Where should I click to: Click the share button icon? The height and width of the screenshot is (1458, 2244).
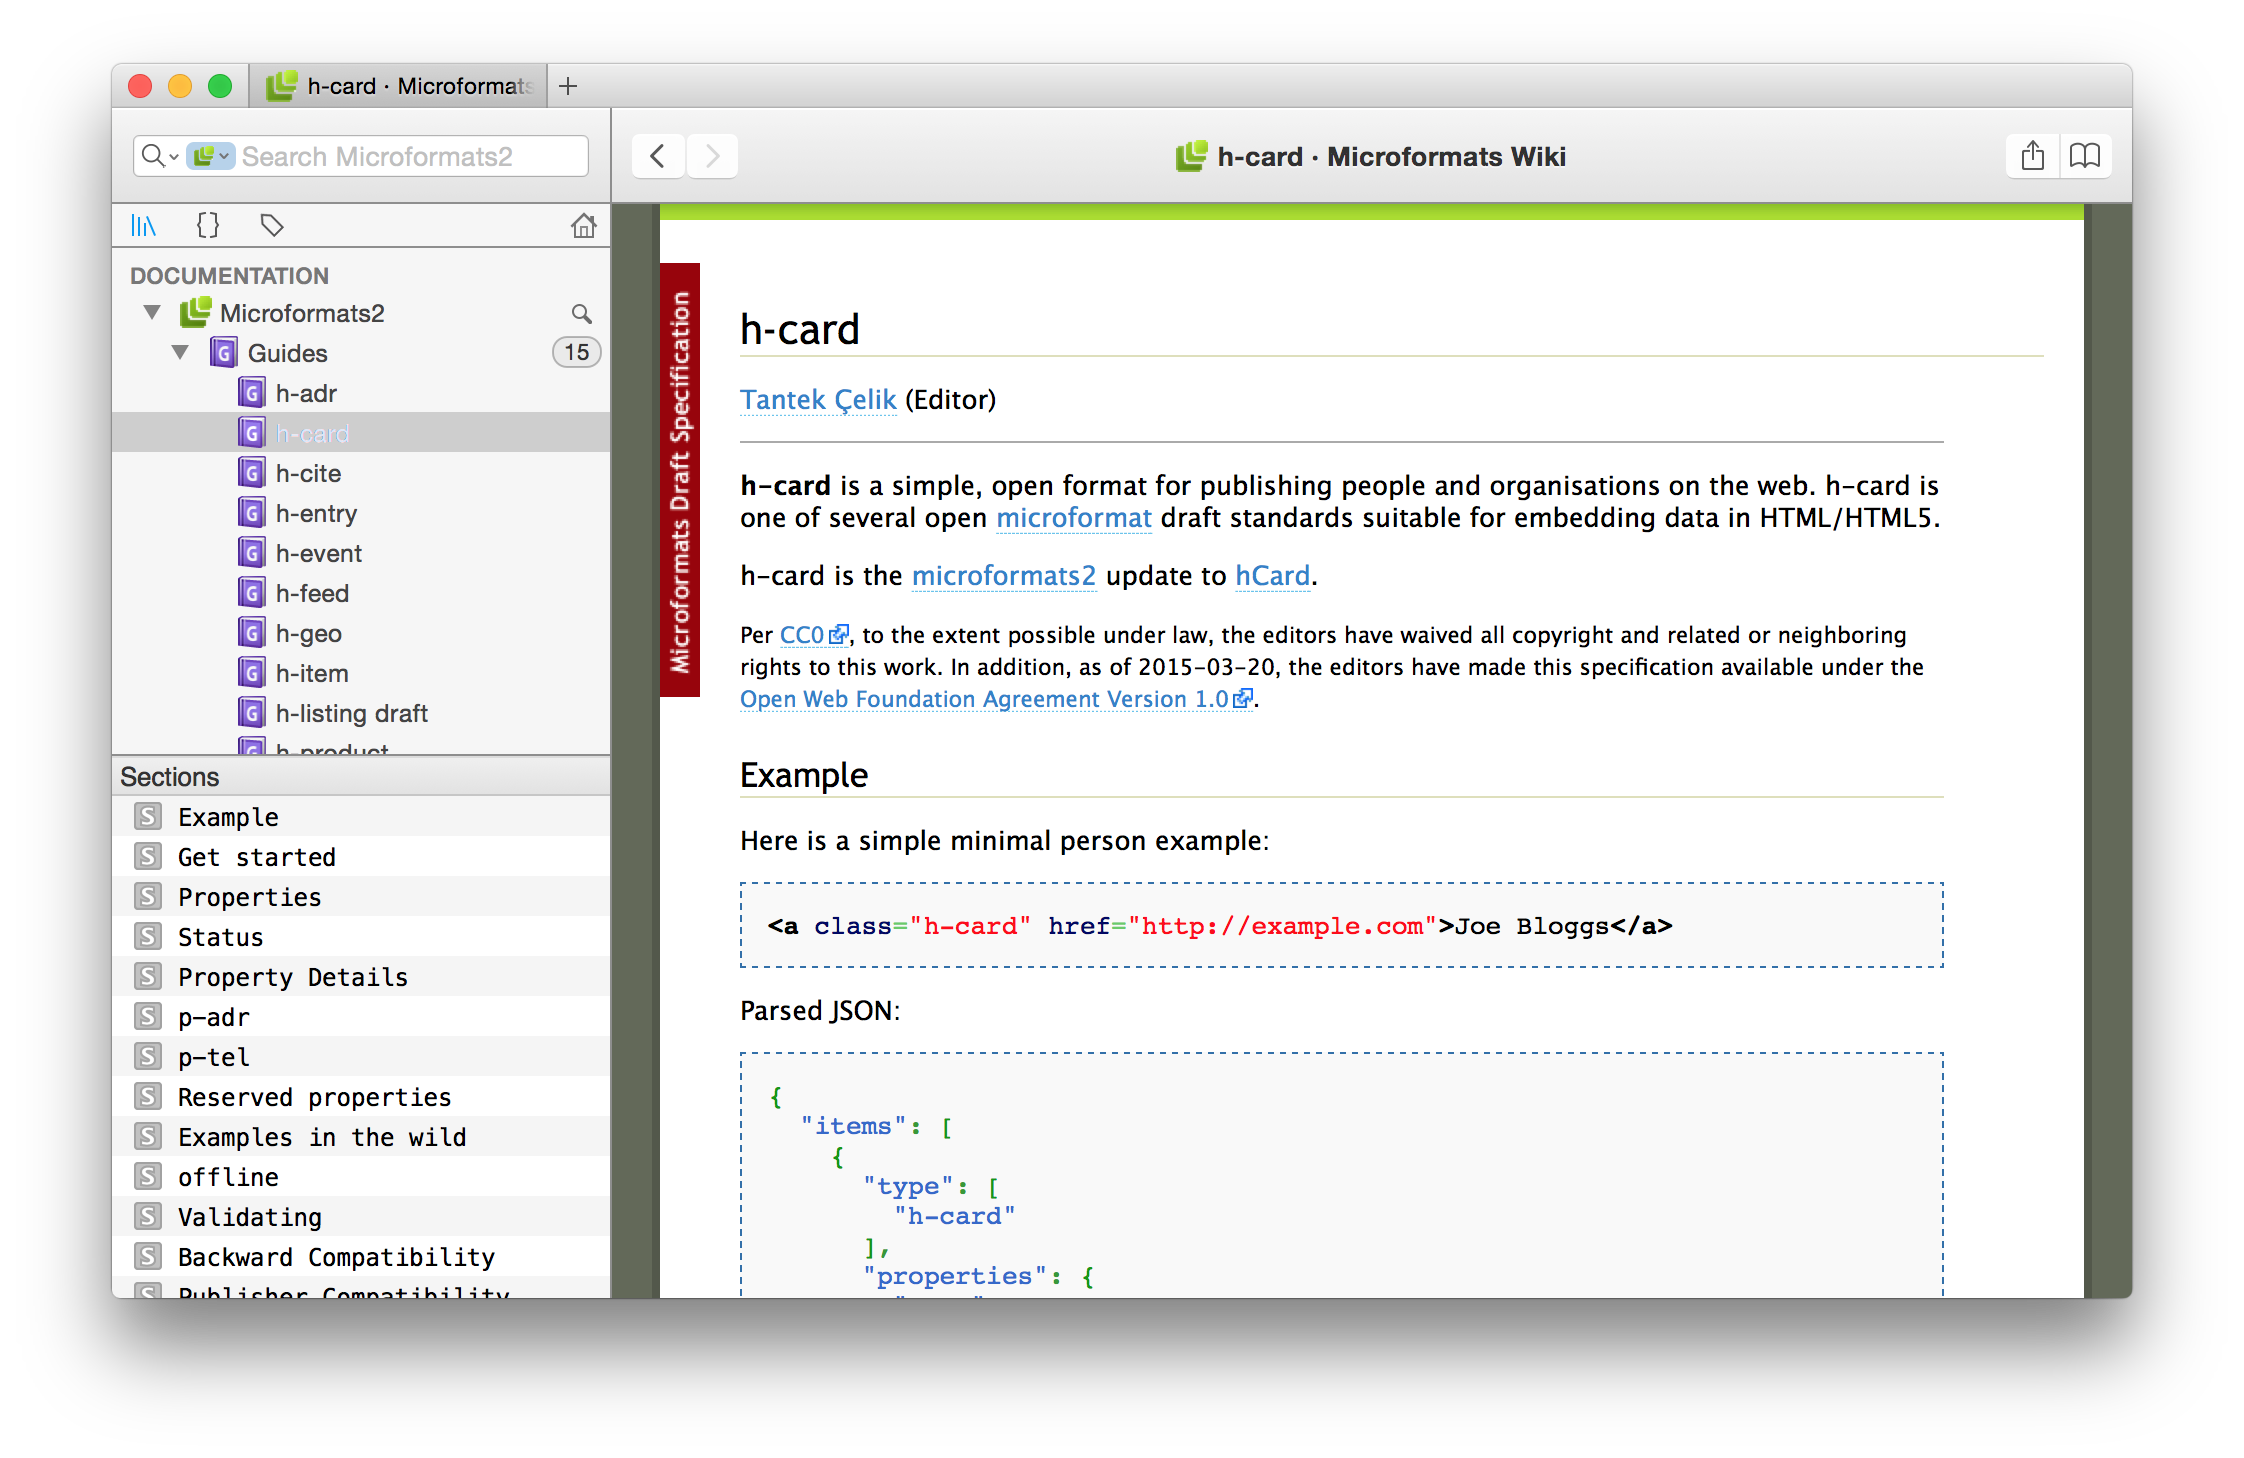(2032, 156)
